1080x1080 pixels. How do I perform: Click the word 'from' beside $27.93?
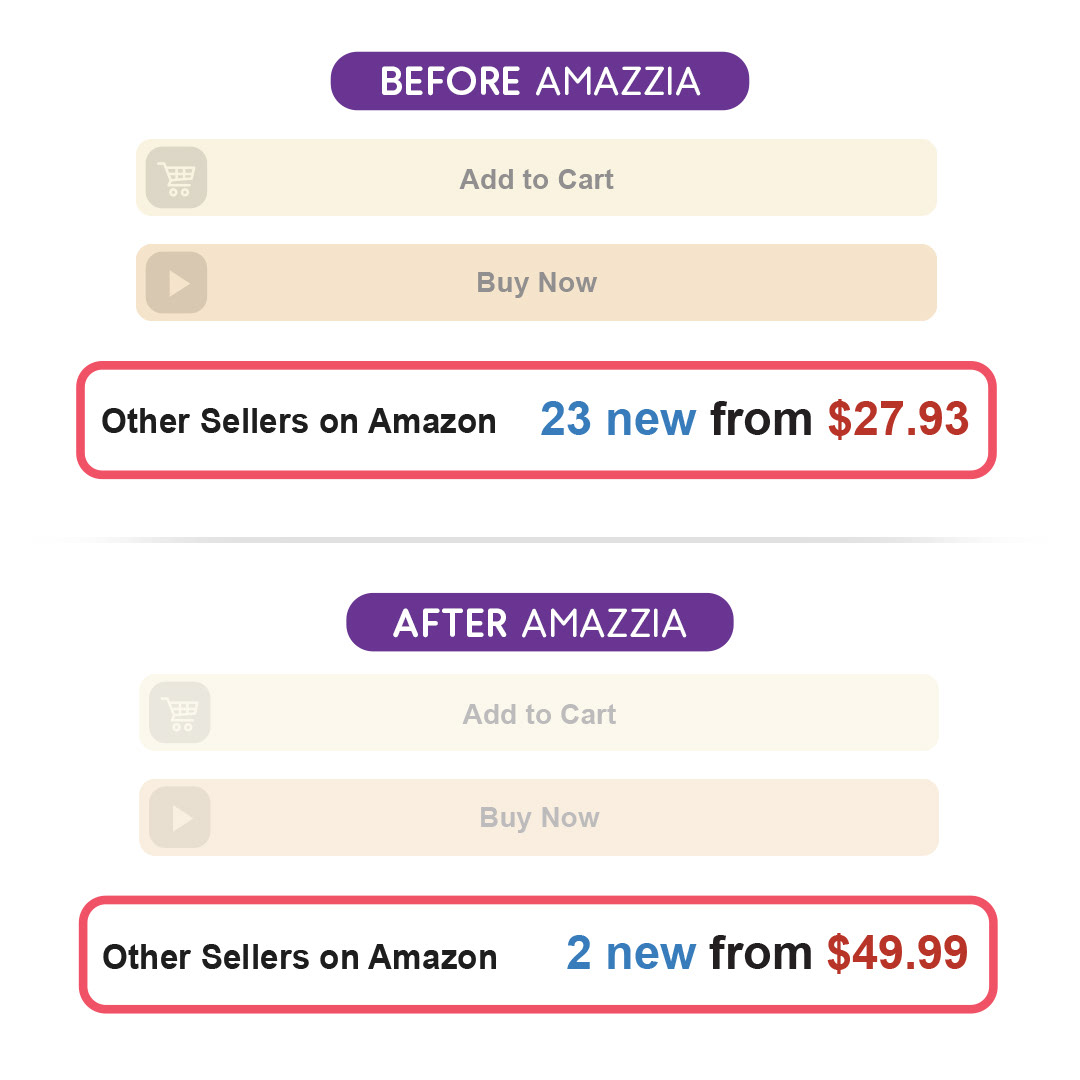(x=761, y=419)
